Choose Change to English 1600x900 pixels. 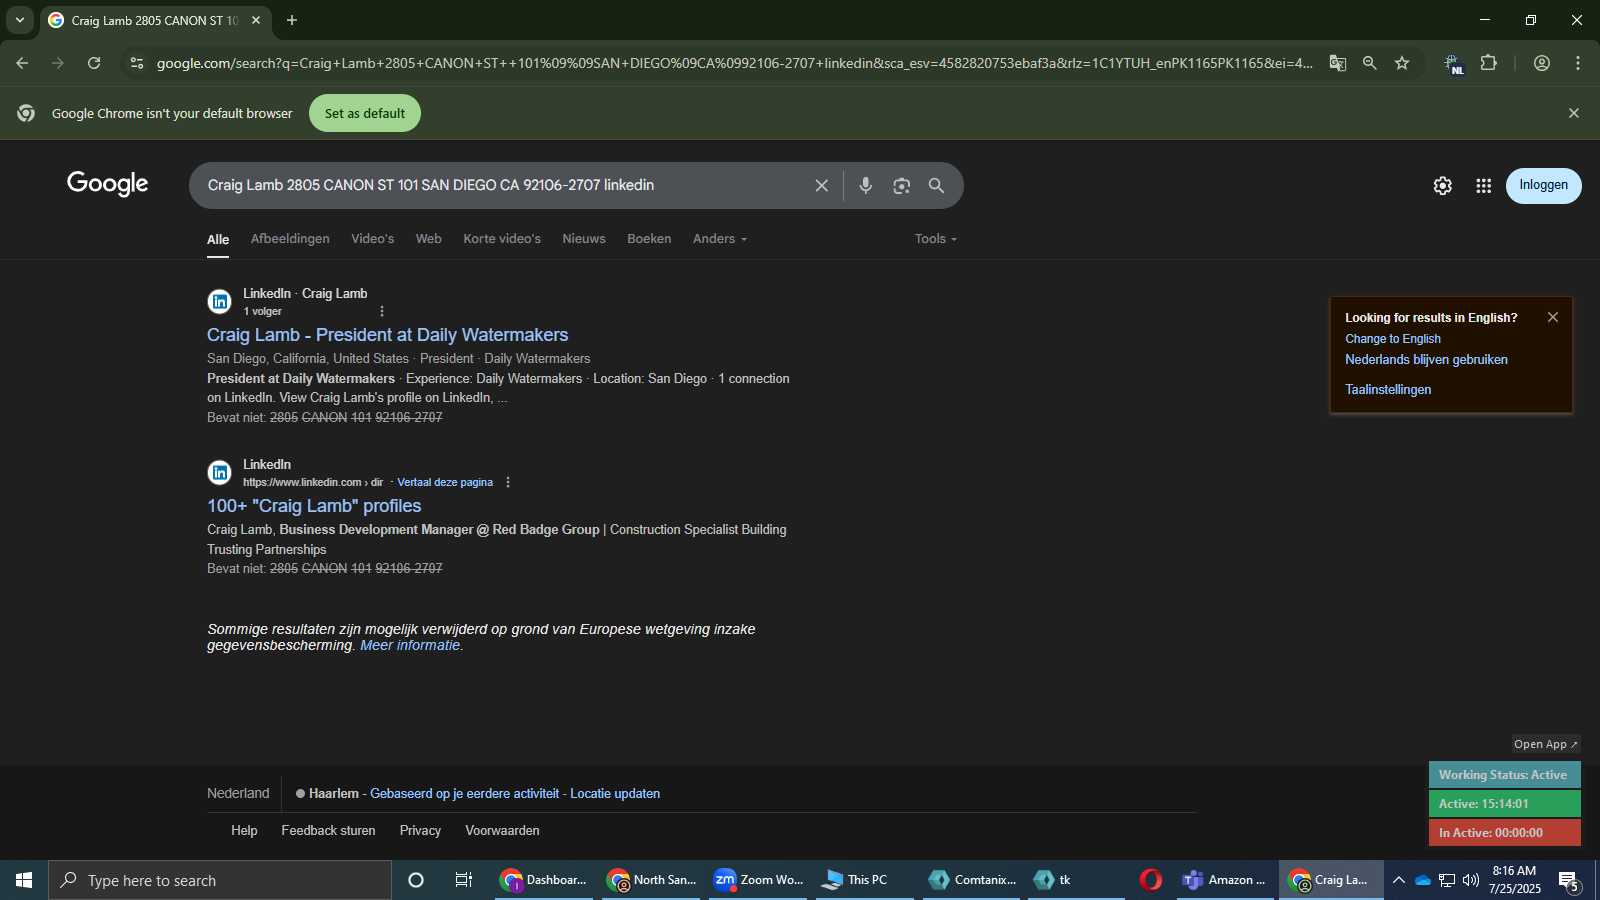(x=1393, y=339)
